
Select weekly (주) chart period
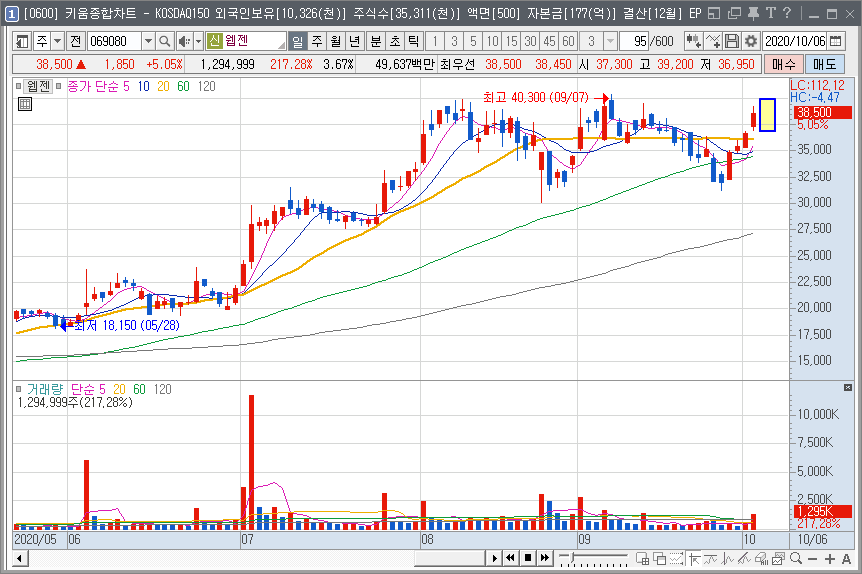click(x=317, y=41)
